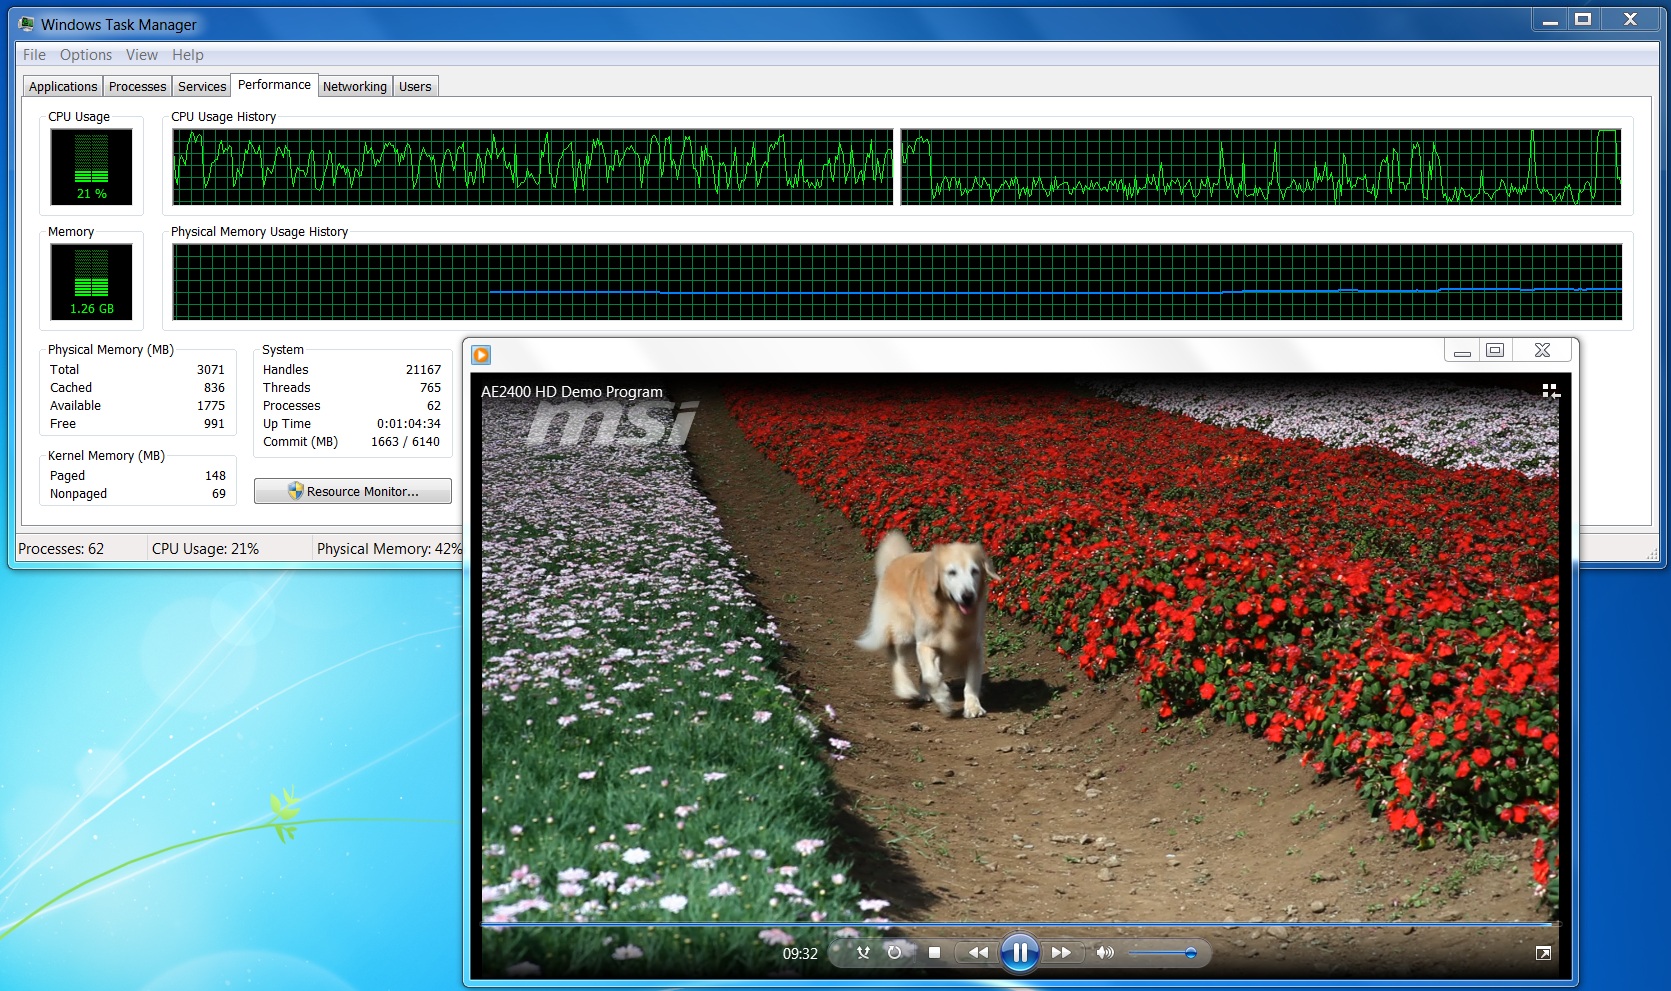Screen dimensions: 1671x991
Task: Mute the media player sound
Action: (x=1104, y=953)
